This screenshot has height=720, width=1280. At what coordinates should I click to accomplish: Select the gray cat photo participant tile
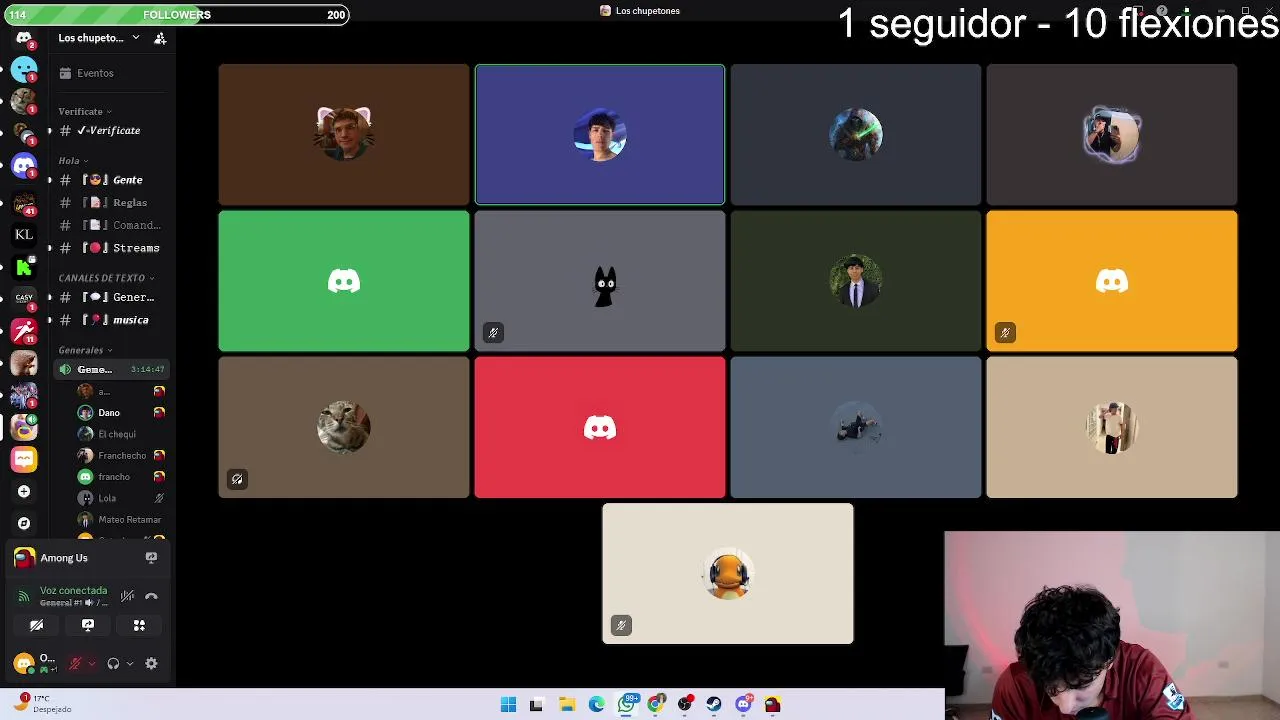344,427
